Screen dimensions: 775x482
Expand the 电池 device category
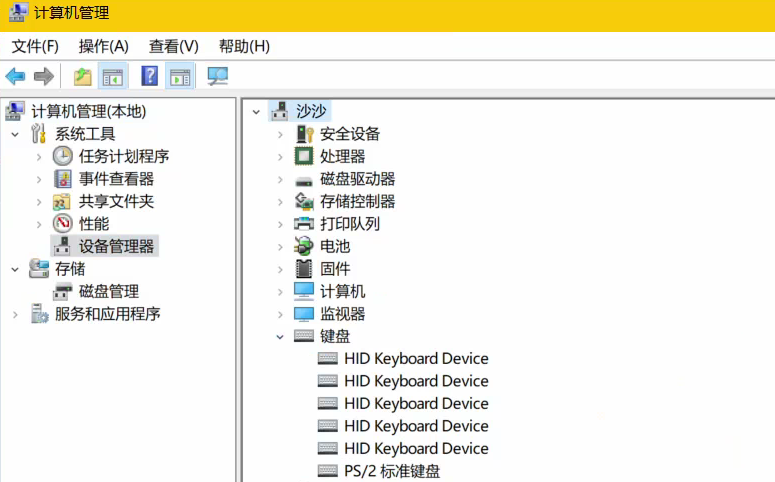(x=280, y=247)
